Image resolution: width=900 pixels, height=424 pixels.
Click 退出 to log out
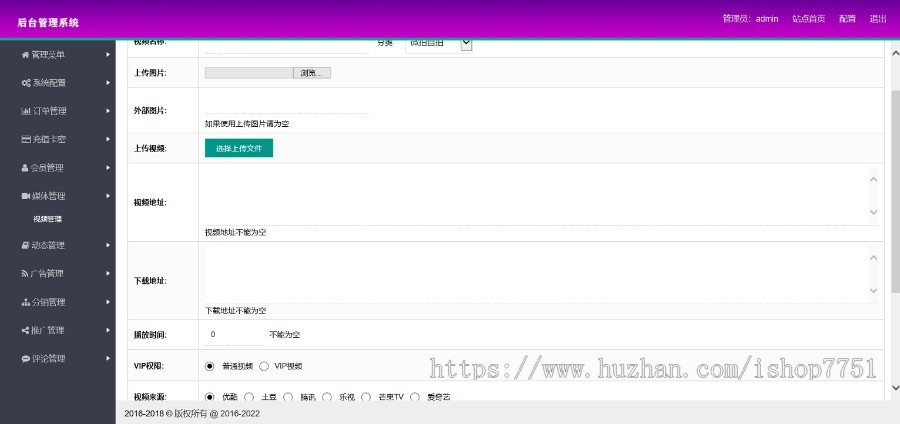pos(878,19)
